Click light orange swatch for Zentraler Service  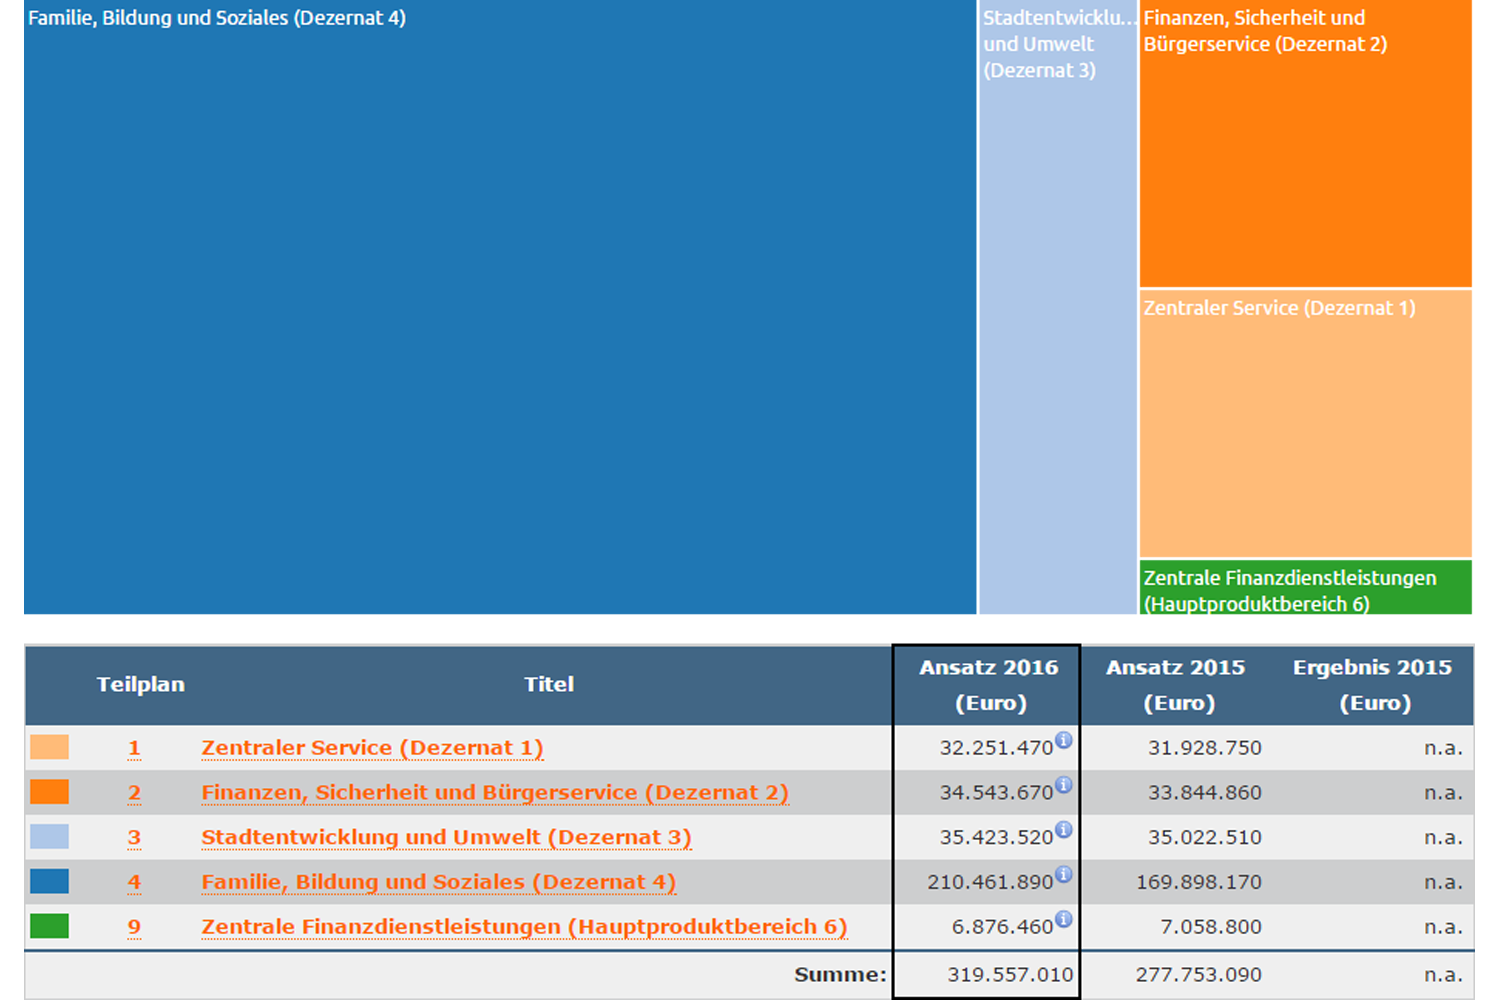[x=49, y=747]
